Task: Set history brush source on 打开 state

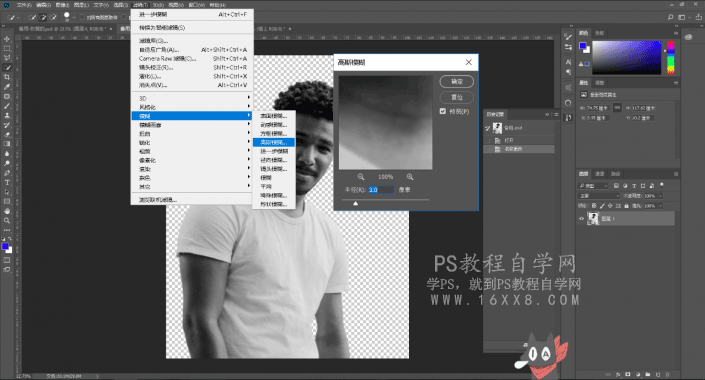Action: coord(488,140)
